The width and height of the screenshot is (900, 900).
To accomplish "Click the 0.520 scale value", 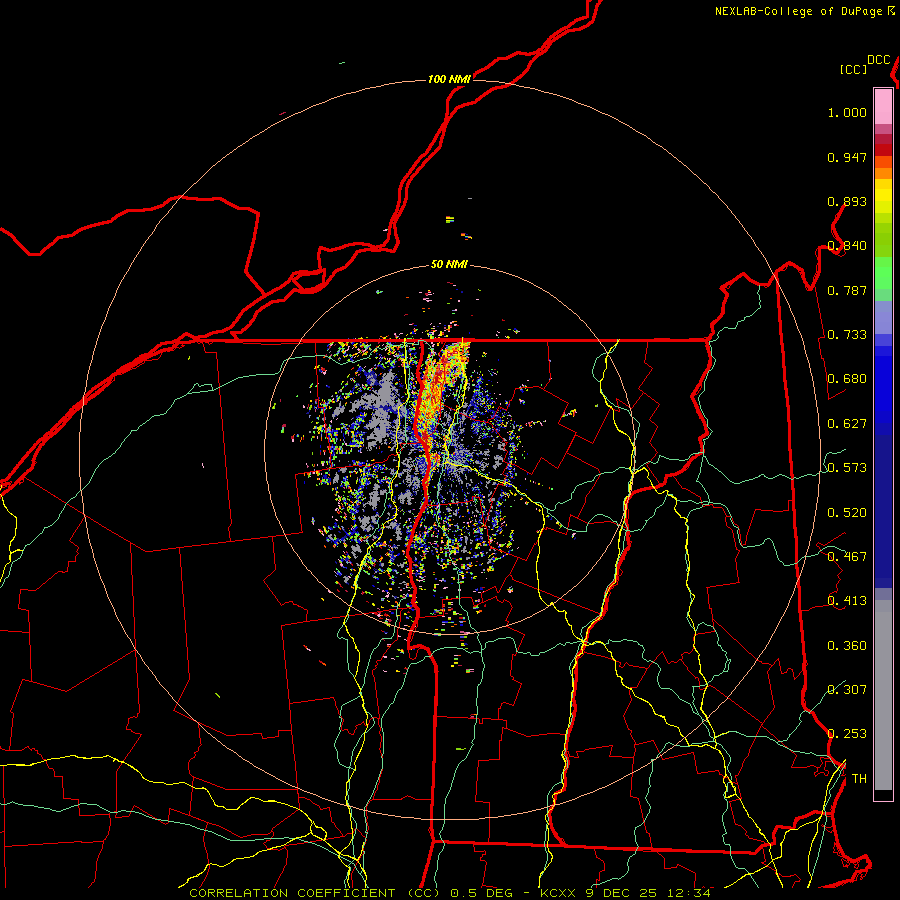I will 847,513.
